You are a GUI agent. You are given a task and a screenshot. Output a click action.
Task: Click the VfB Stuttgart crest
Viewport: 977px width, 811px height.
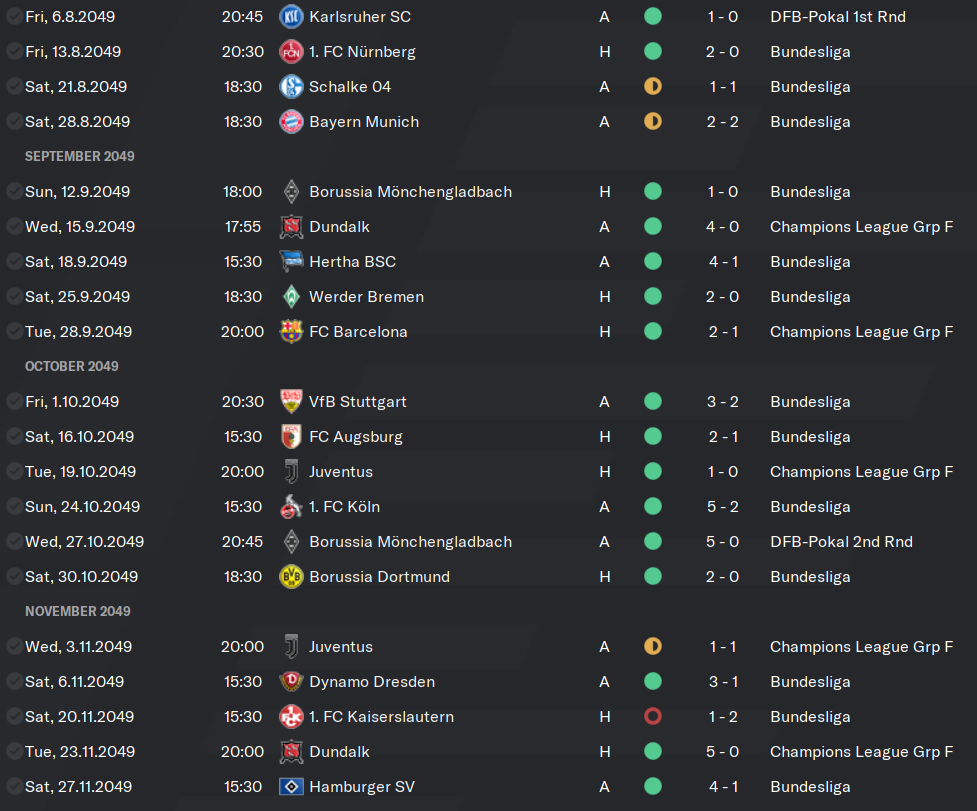291,402
